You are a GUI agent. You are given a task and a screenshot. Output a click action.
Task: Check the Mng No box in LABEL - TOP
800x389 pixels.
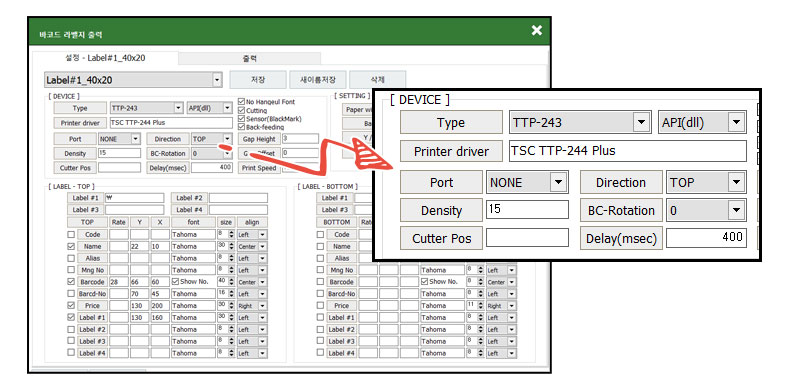[71, 270]
